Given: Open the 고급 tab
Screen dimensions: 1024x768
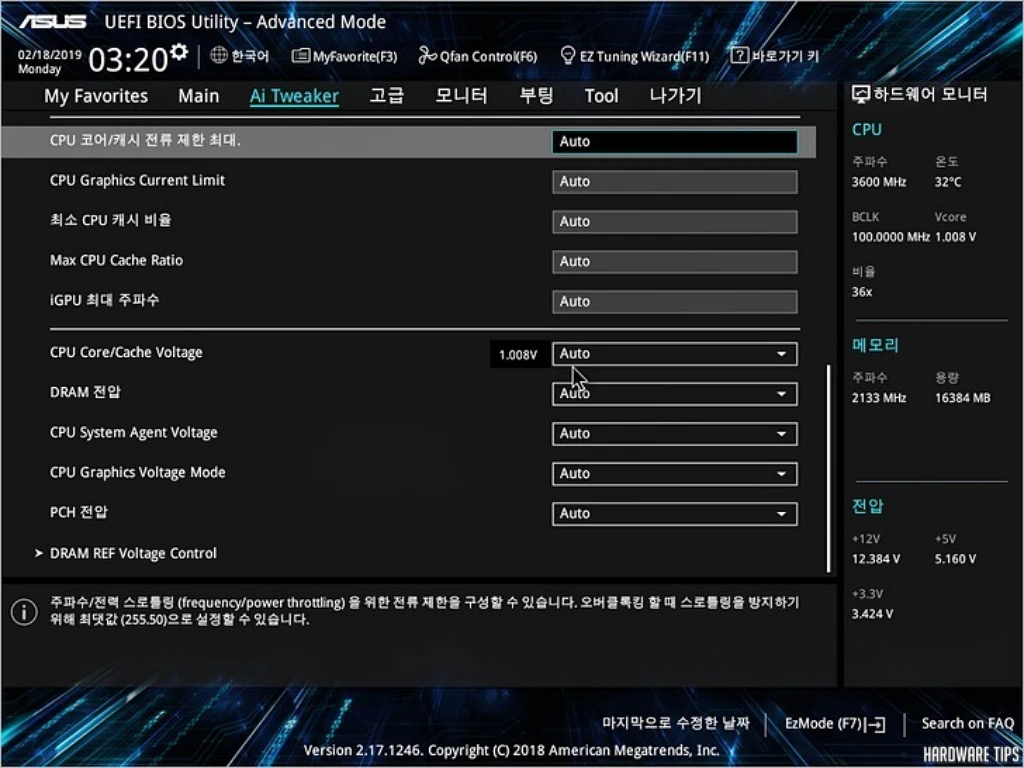Looking at the screenshot, I should 387,96.
